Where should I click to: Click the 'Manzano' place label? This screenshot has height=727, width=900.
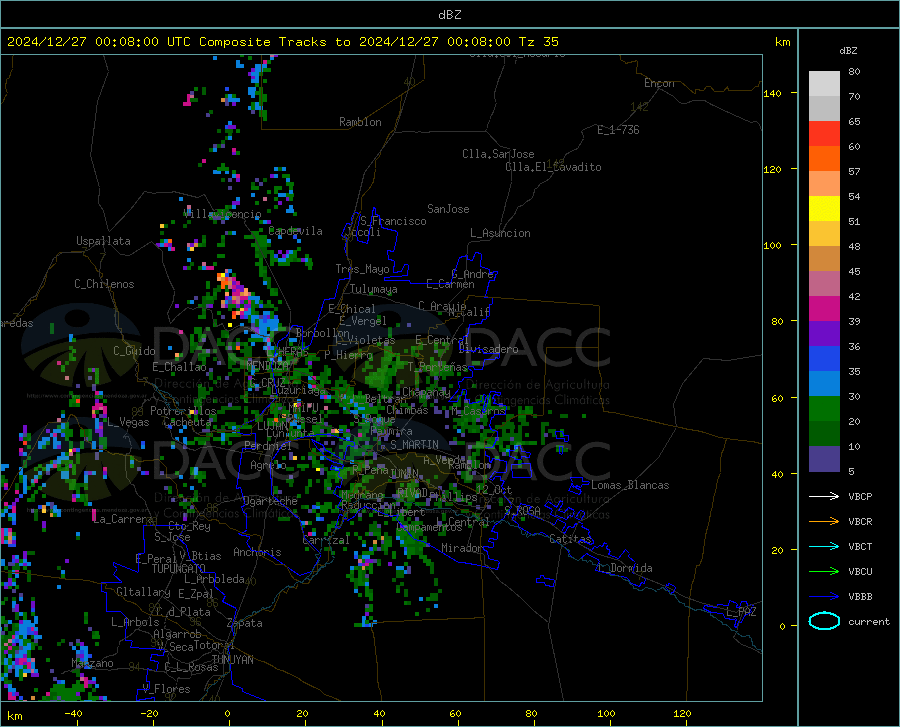92,663
